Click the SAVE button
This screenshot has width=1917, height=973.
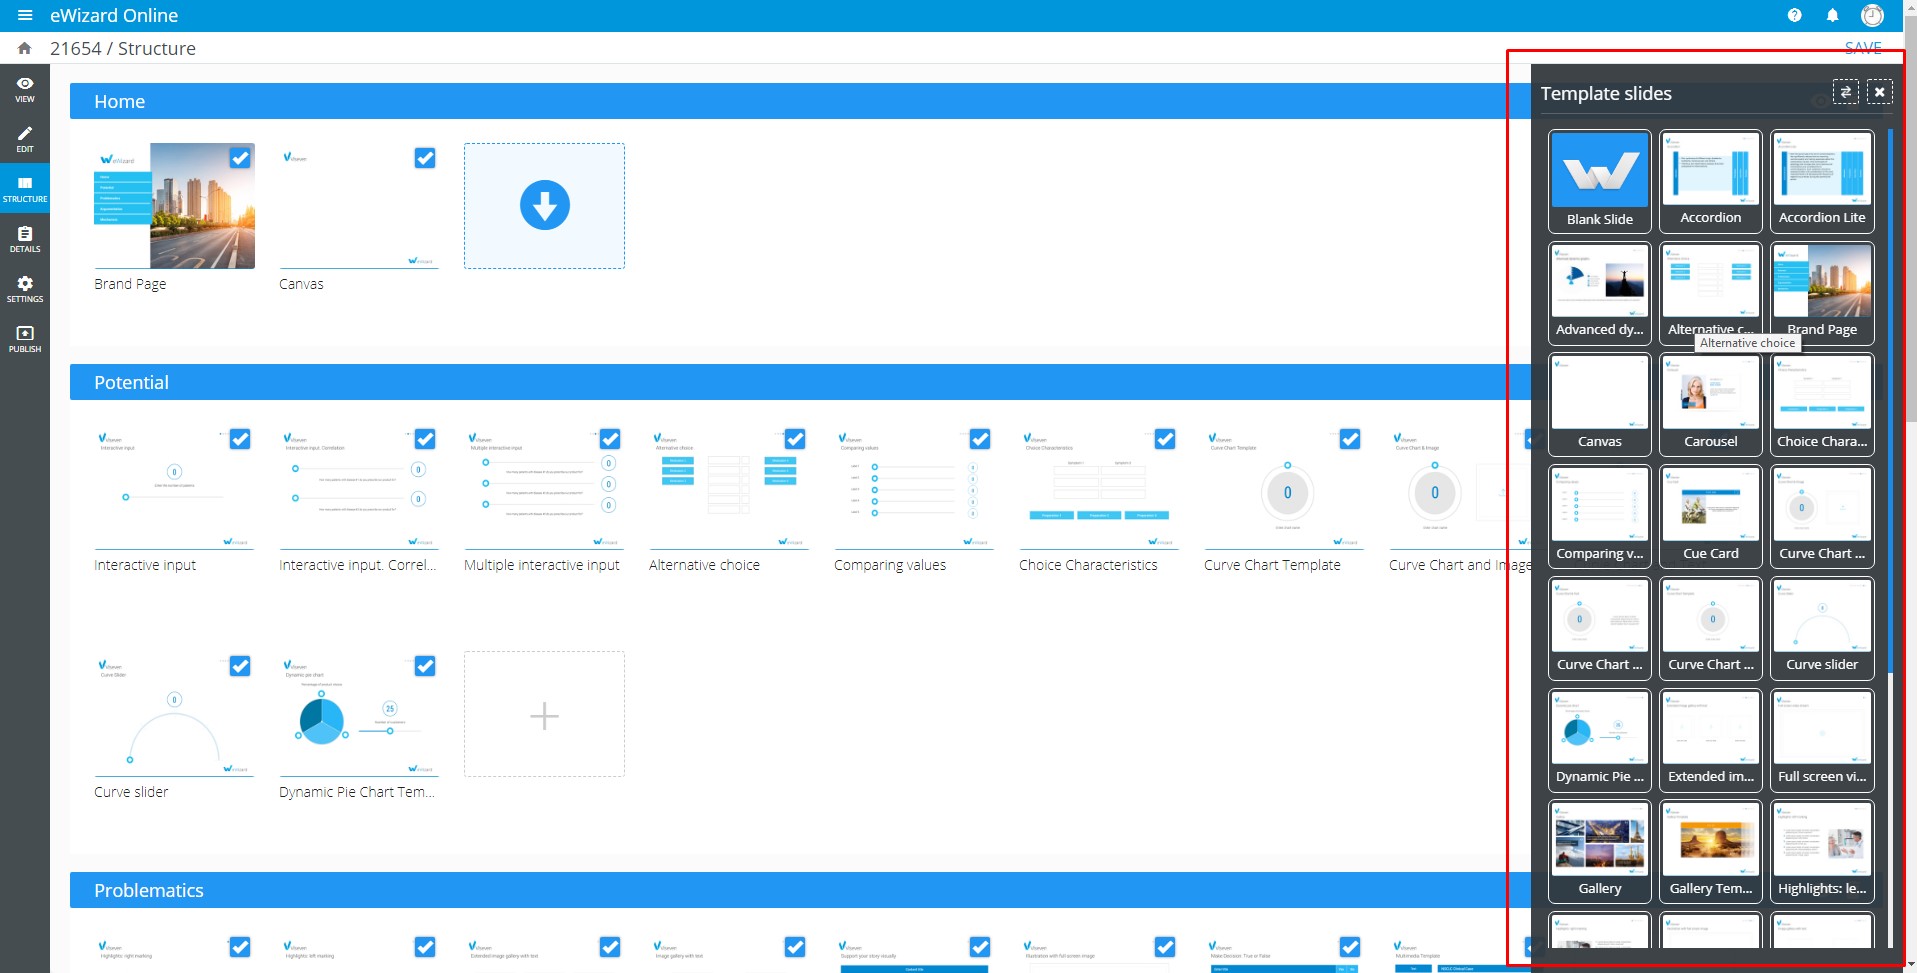pos(1862,48)
